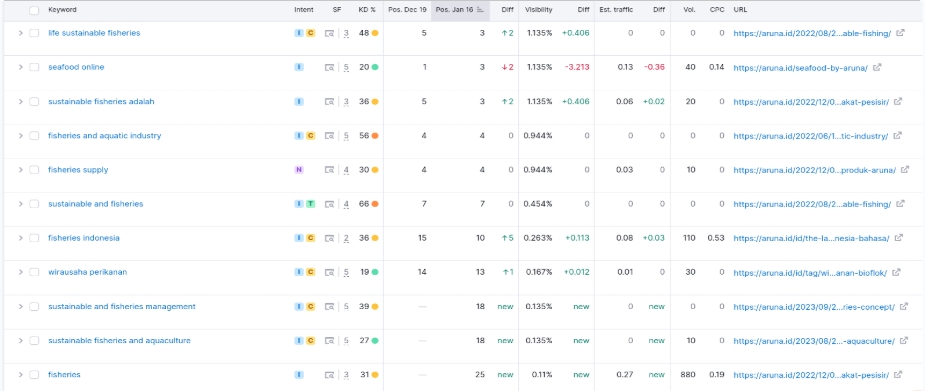Open sustainable fisheries and aquaculture keyword link

pos(119,341)
